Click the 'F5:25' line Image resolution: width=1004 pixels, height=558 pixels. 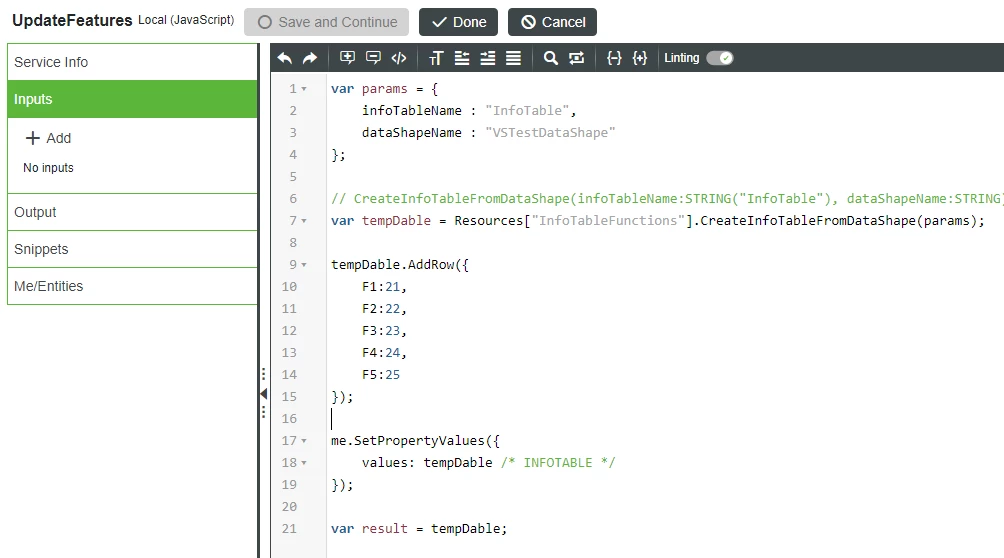pos(381,375)
